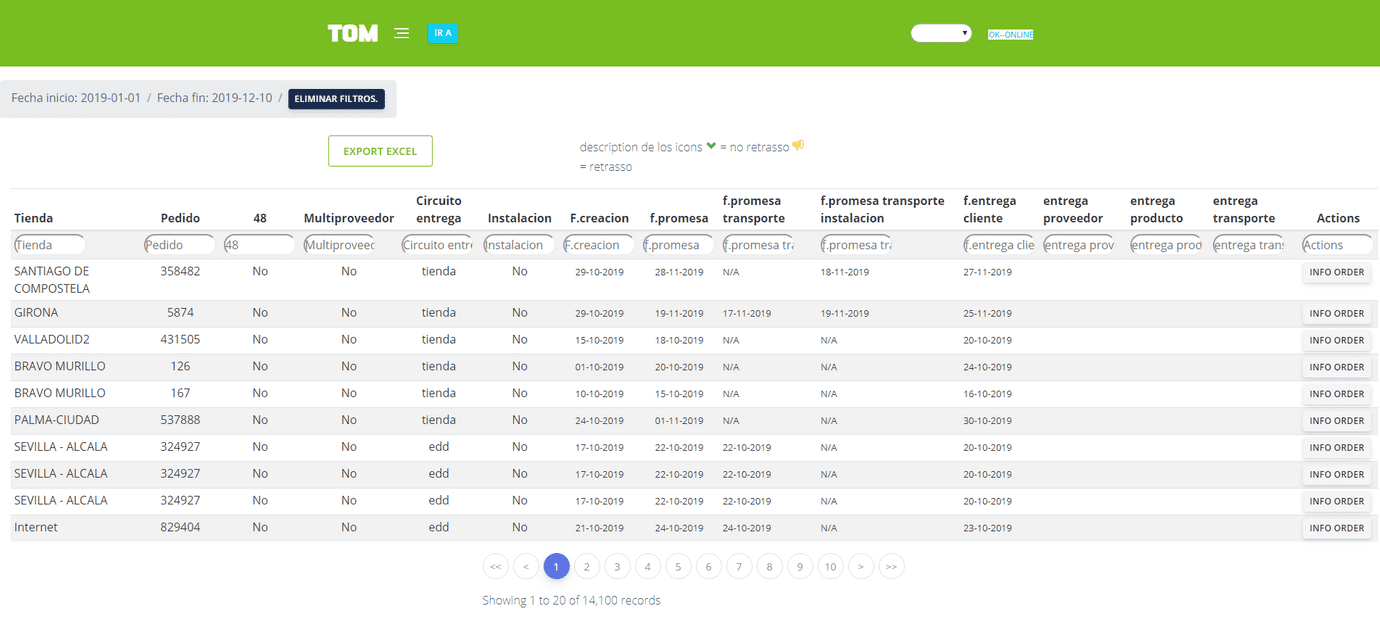
Task: Focus the entrega proveedor filter field
Action: (1079, 245)
